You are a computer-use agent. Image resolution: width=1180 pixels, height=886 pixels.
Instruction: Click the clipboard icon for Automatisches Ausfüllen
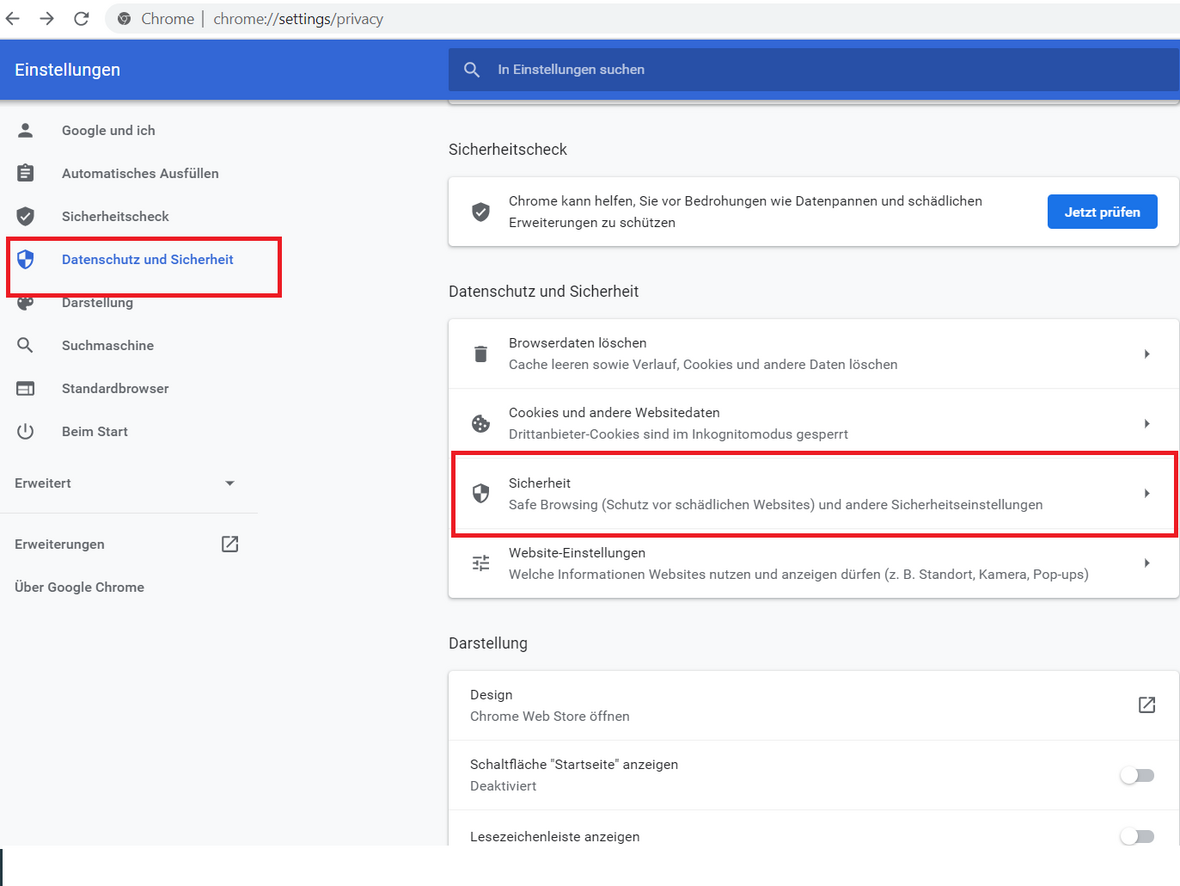(26, 174)
